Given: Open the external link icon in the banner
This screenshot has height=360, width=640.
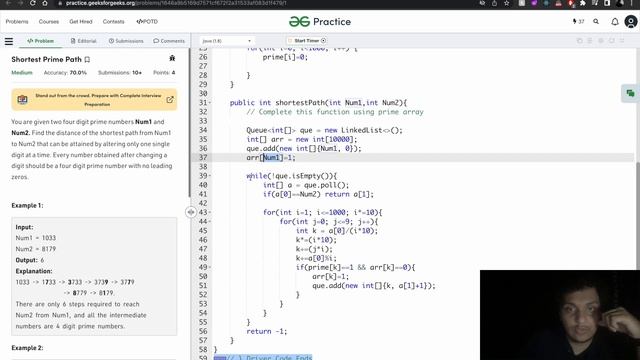Looking at the screenshot, I should [170, 100].
